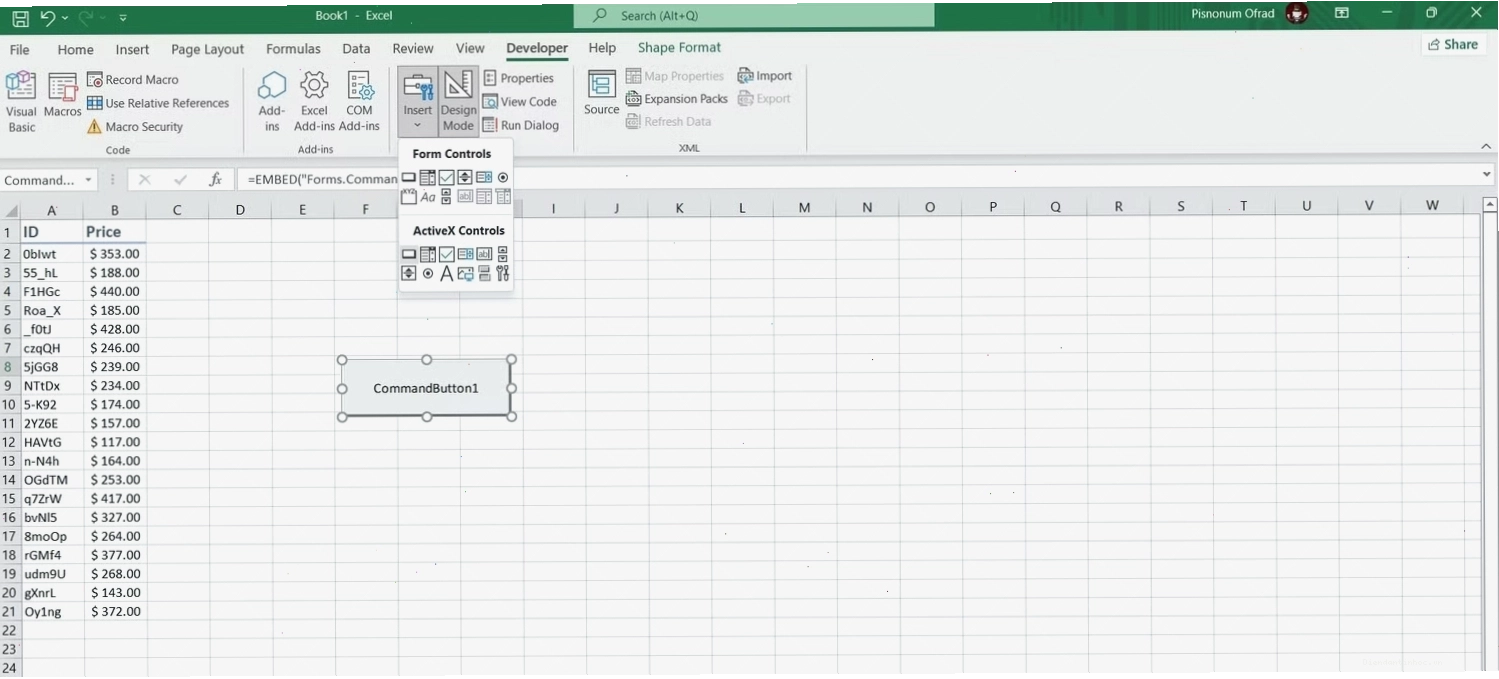Open the File tab
1499x679 pixels.
tap(19, 49)
